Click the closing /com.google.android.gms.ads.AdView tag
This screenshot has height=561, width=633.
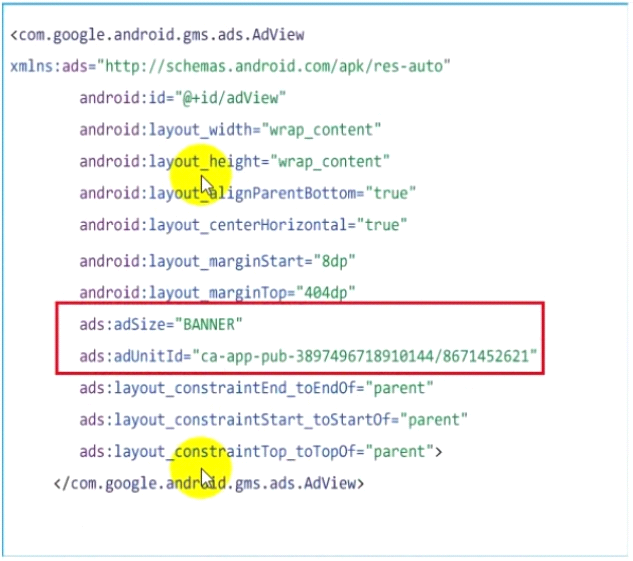[209, 484]
